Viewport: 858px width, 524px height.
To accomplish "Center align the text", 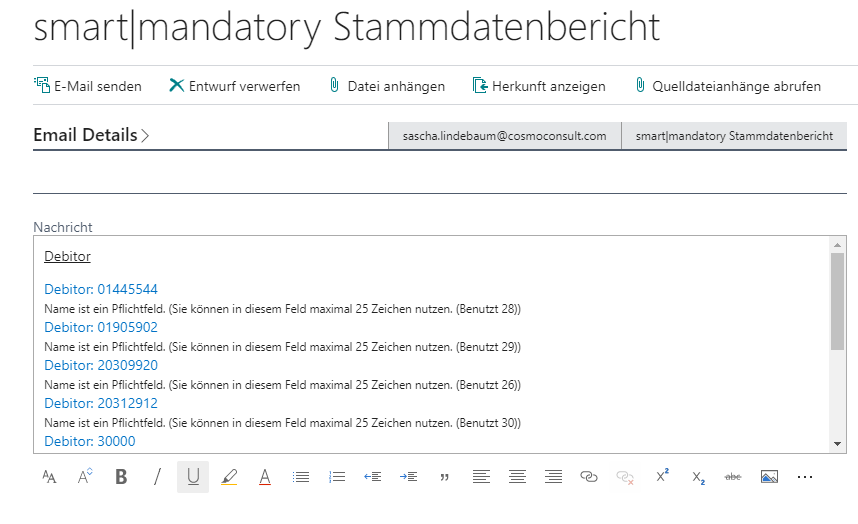I will 517,477.
